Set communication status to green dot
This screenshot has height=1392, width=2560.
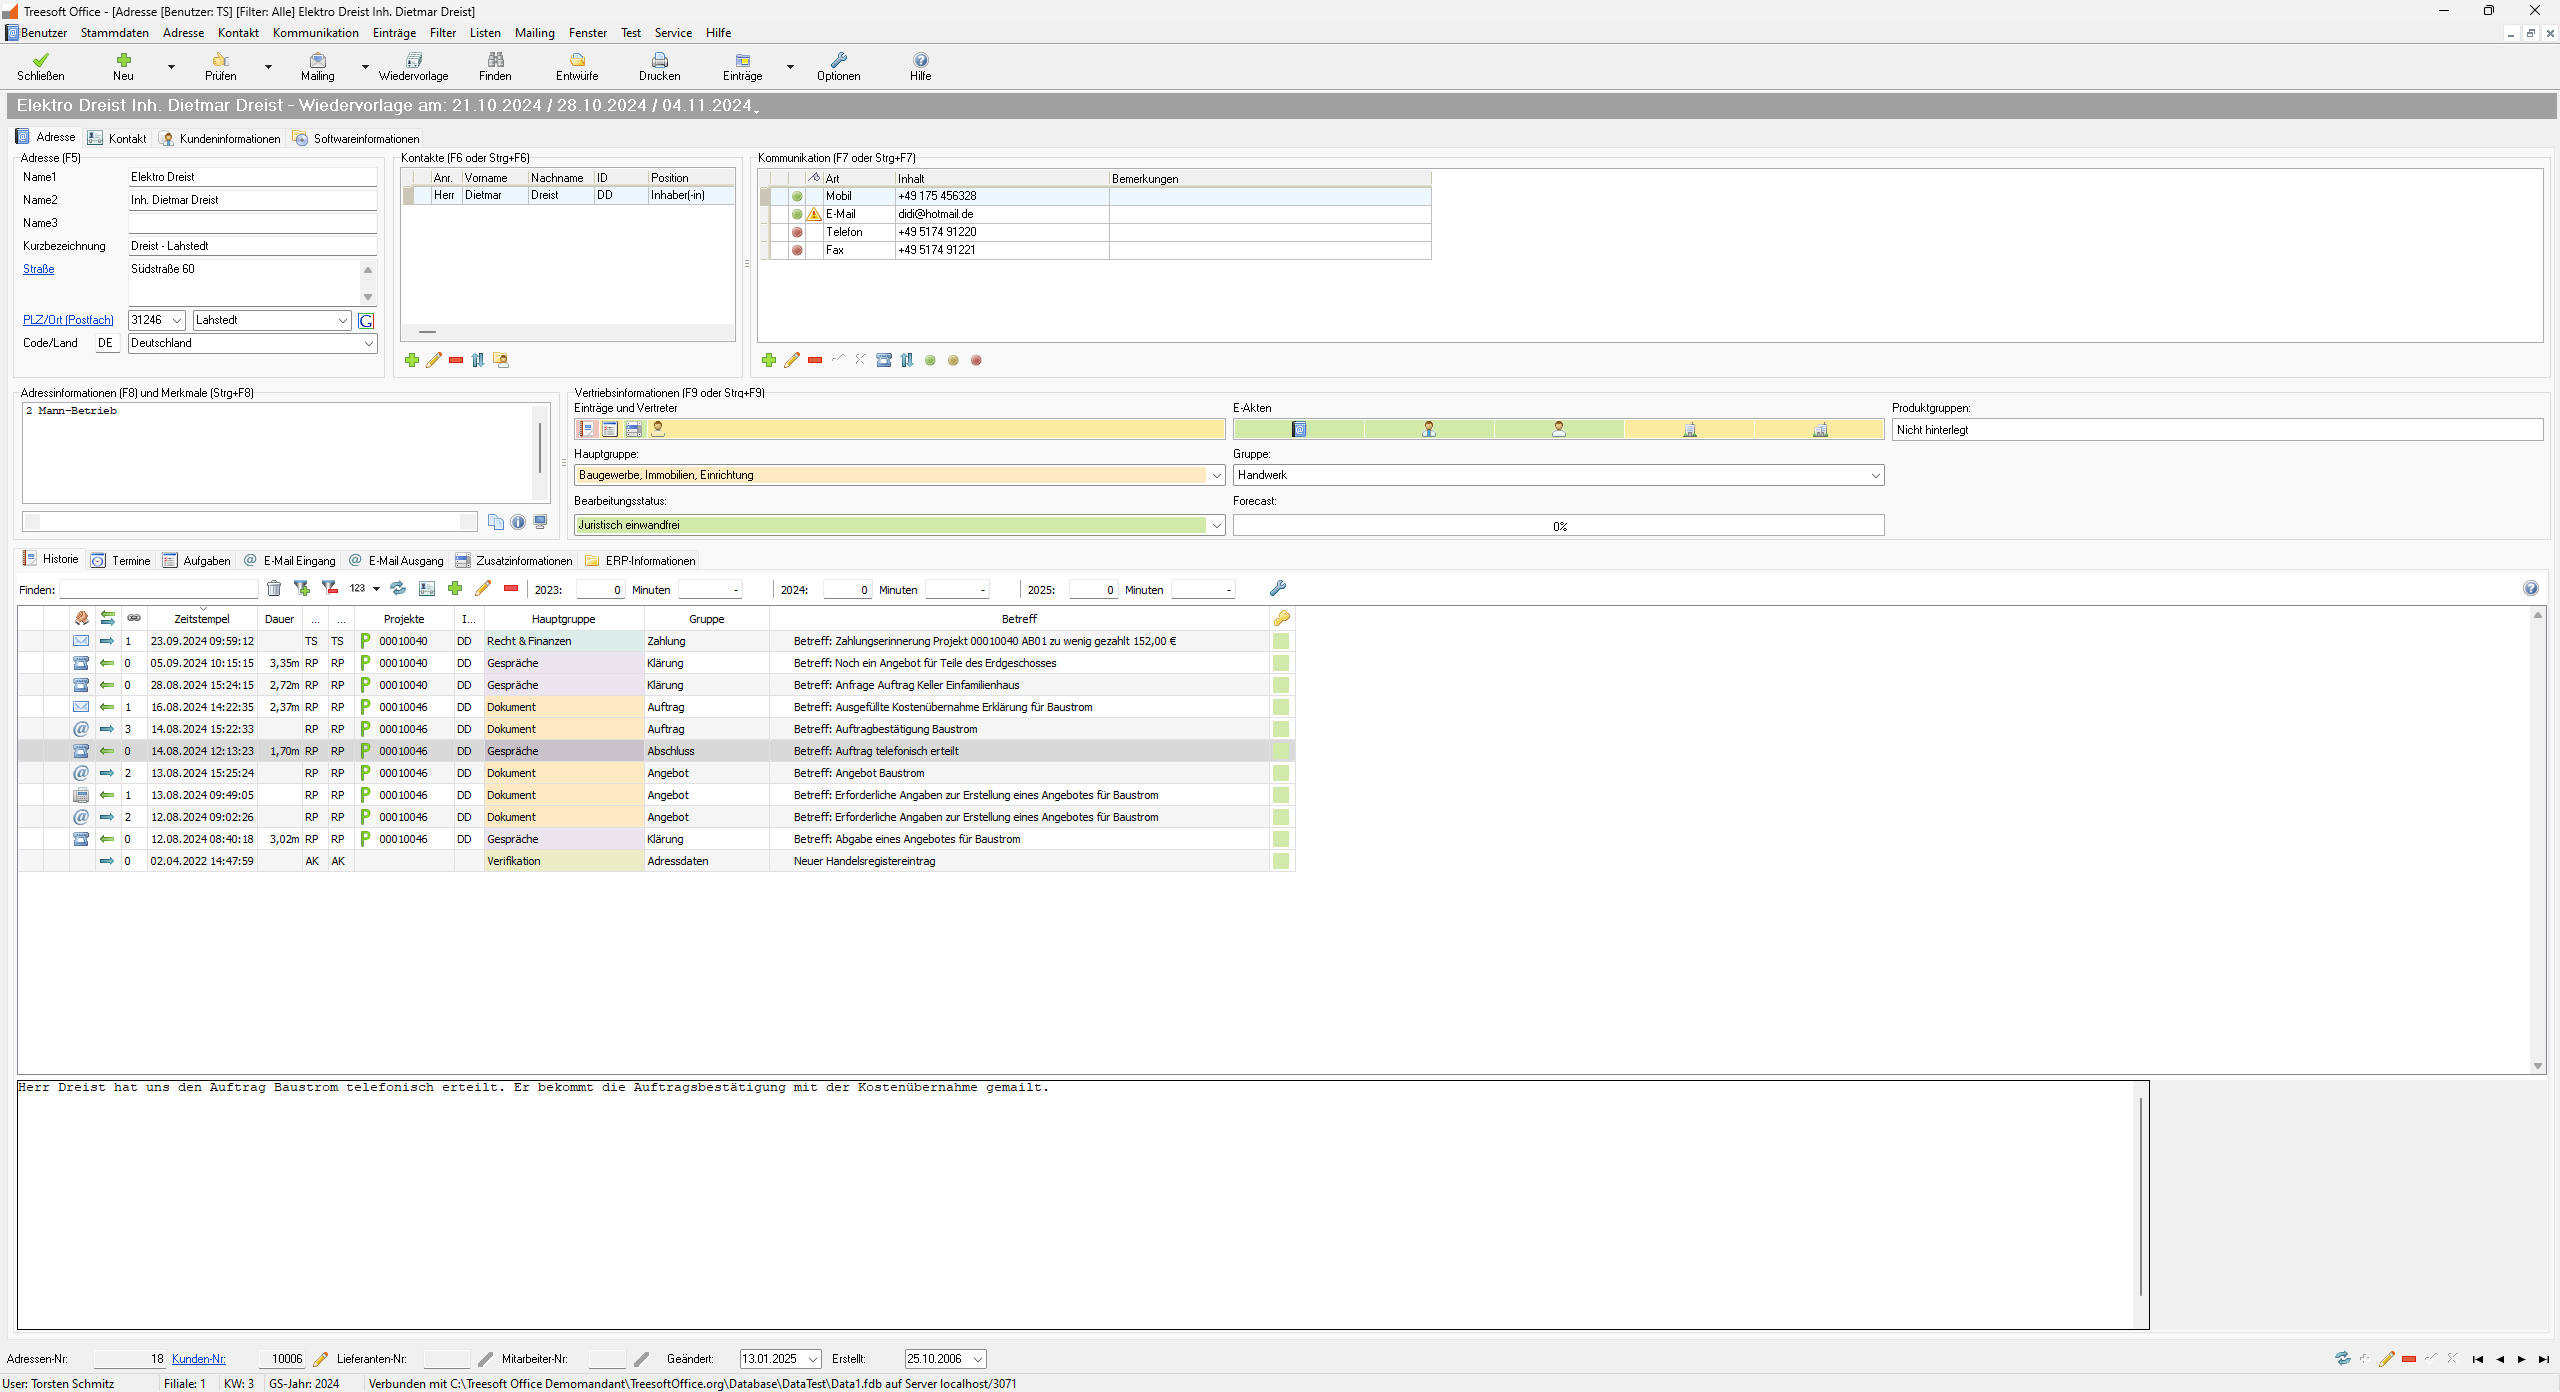point(930,360)
